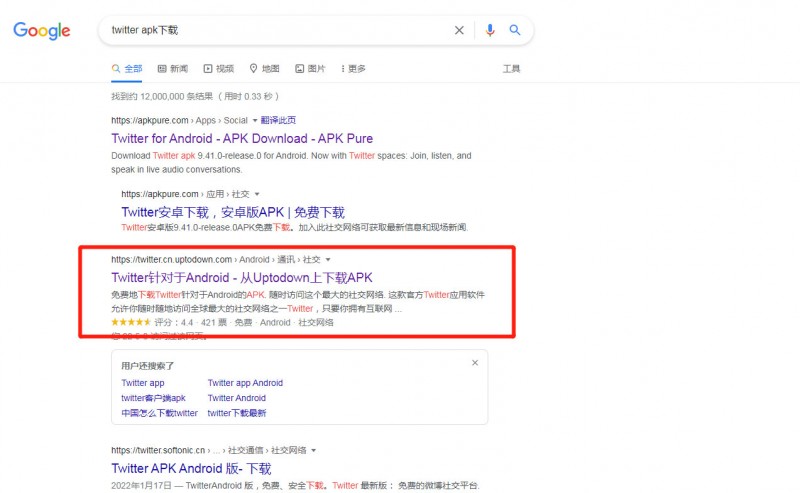Expand dropdown arrow beside apkpure 应用 › 社交
The width and height of the screenshot is (800, 493).
click(257, 194)
